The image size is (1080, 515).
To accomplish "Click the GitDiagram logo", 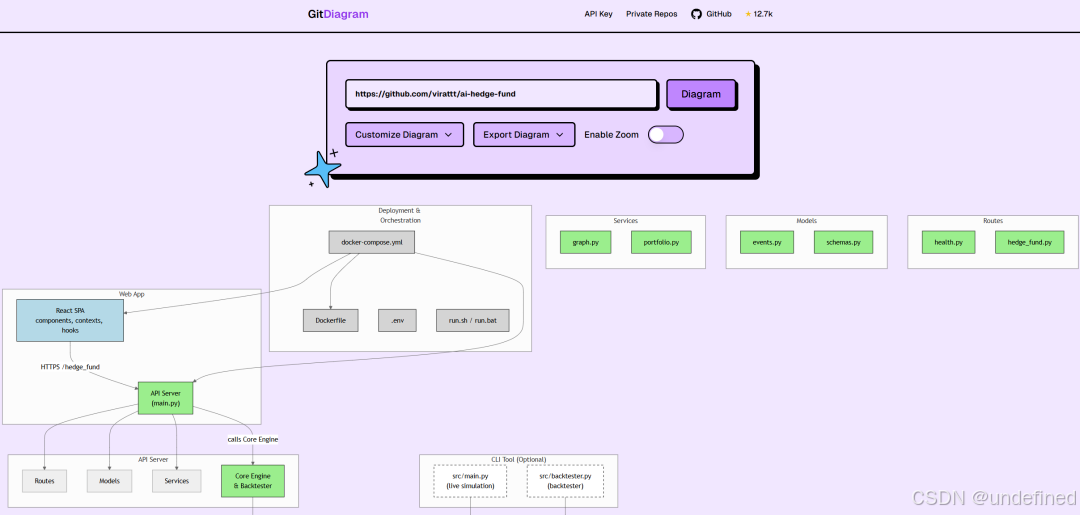I will (x=338, y=14).
